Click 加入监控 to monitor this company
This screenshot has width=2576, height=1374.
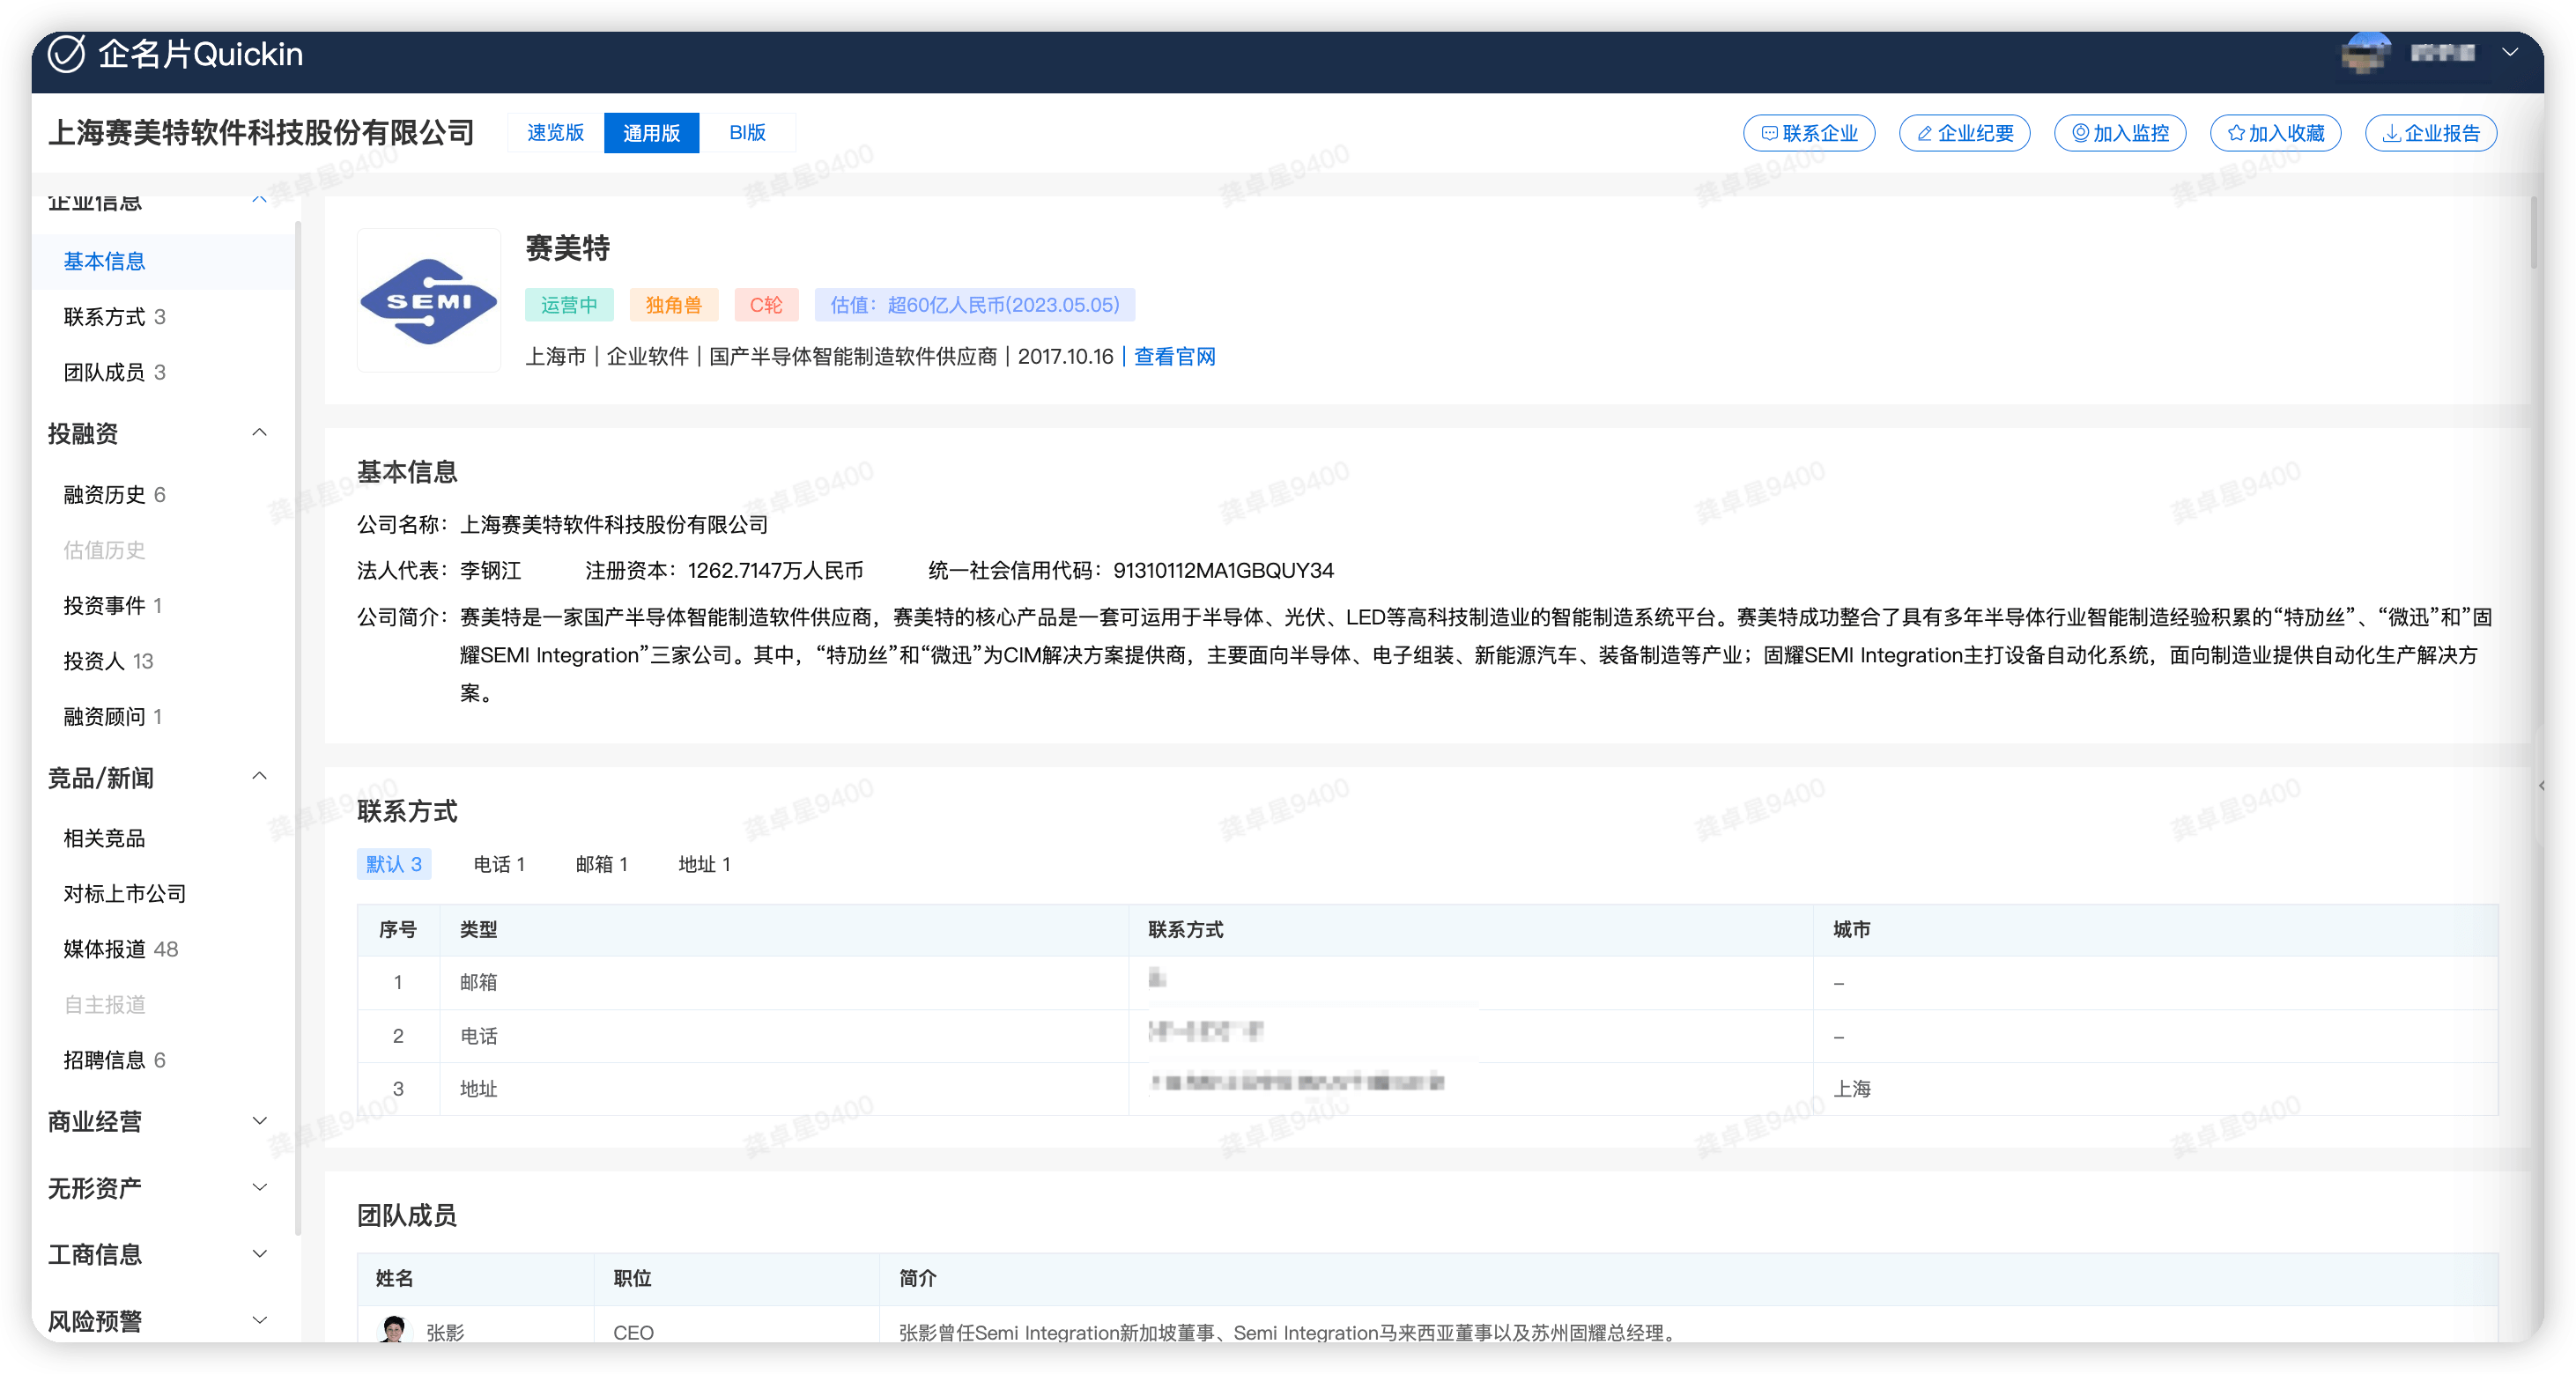point(2119,133)
